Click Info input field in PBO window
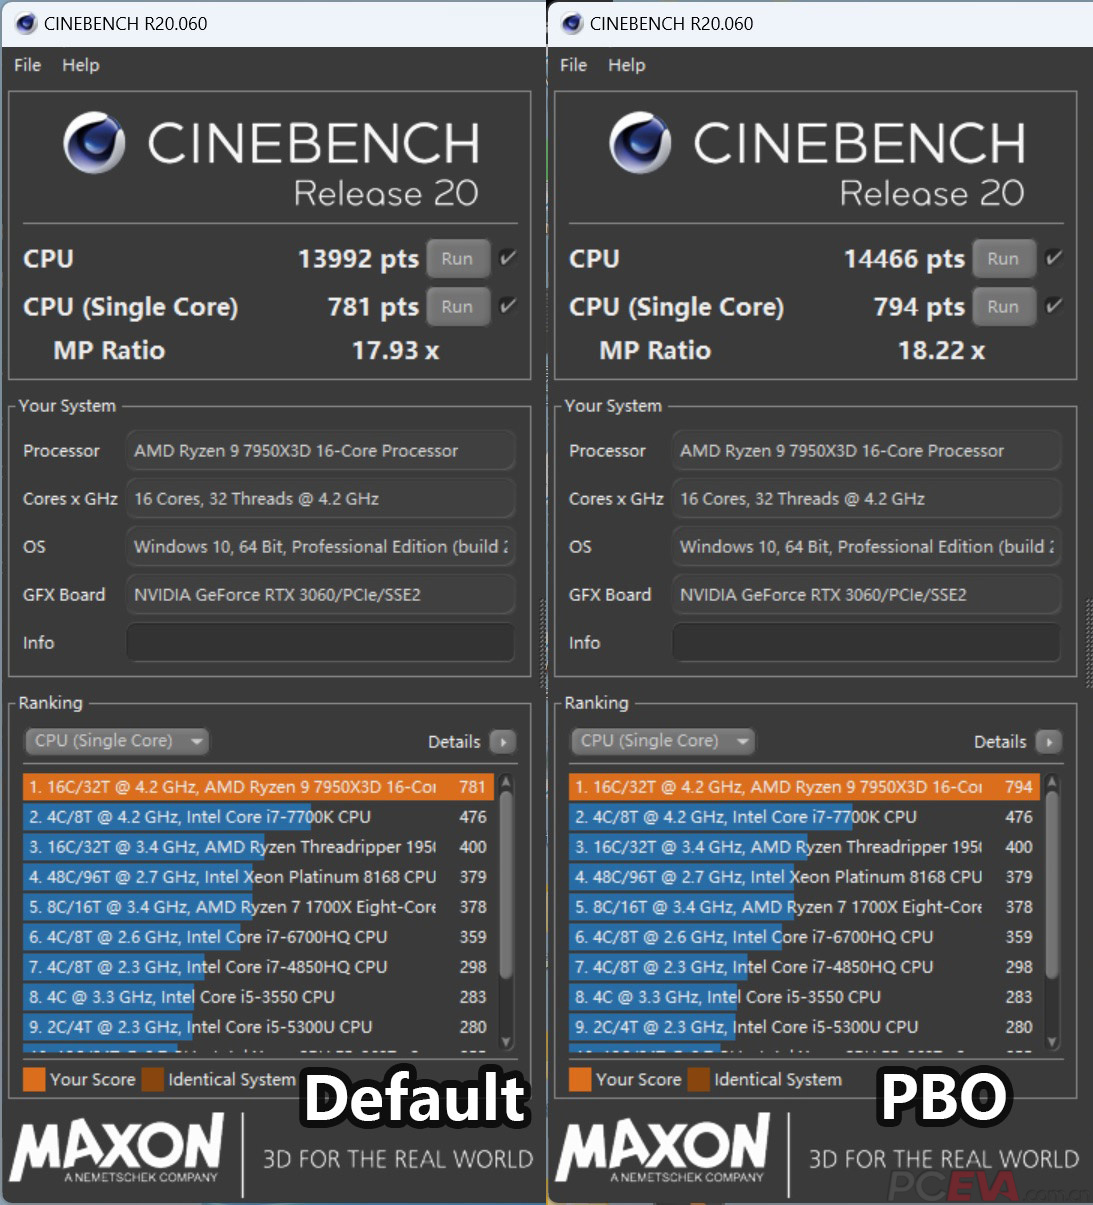This screenshot has width=1093, height=1205. tap(866, 643)
